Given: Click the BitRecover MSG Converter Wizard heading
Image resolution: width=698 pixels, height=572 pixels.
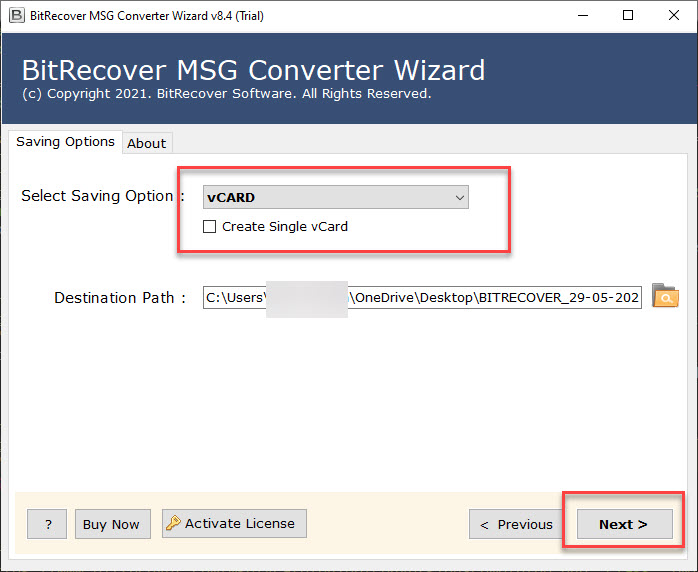Looking at the screenshot, I should point(253,70).
